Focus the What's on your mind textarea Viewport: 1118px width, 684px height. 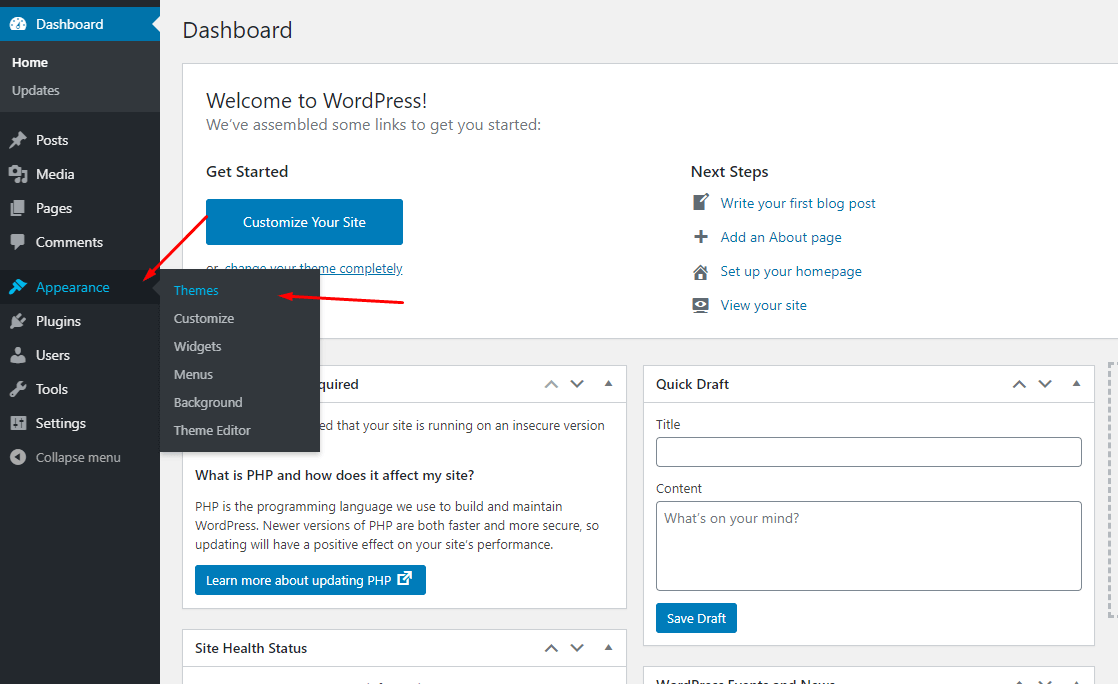[868, 546]
